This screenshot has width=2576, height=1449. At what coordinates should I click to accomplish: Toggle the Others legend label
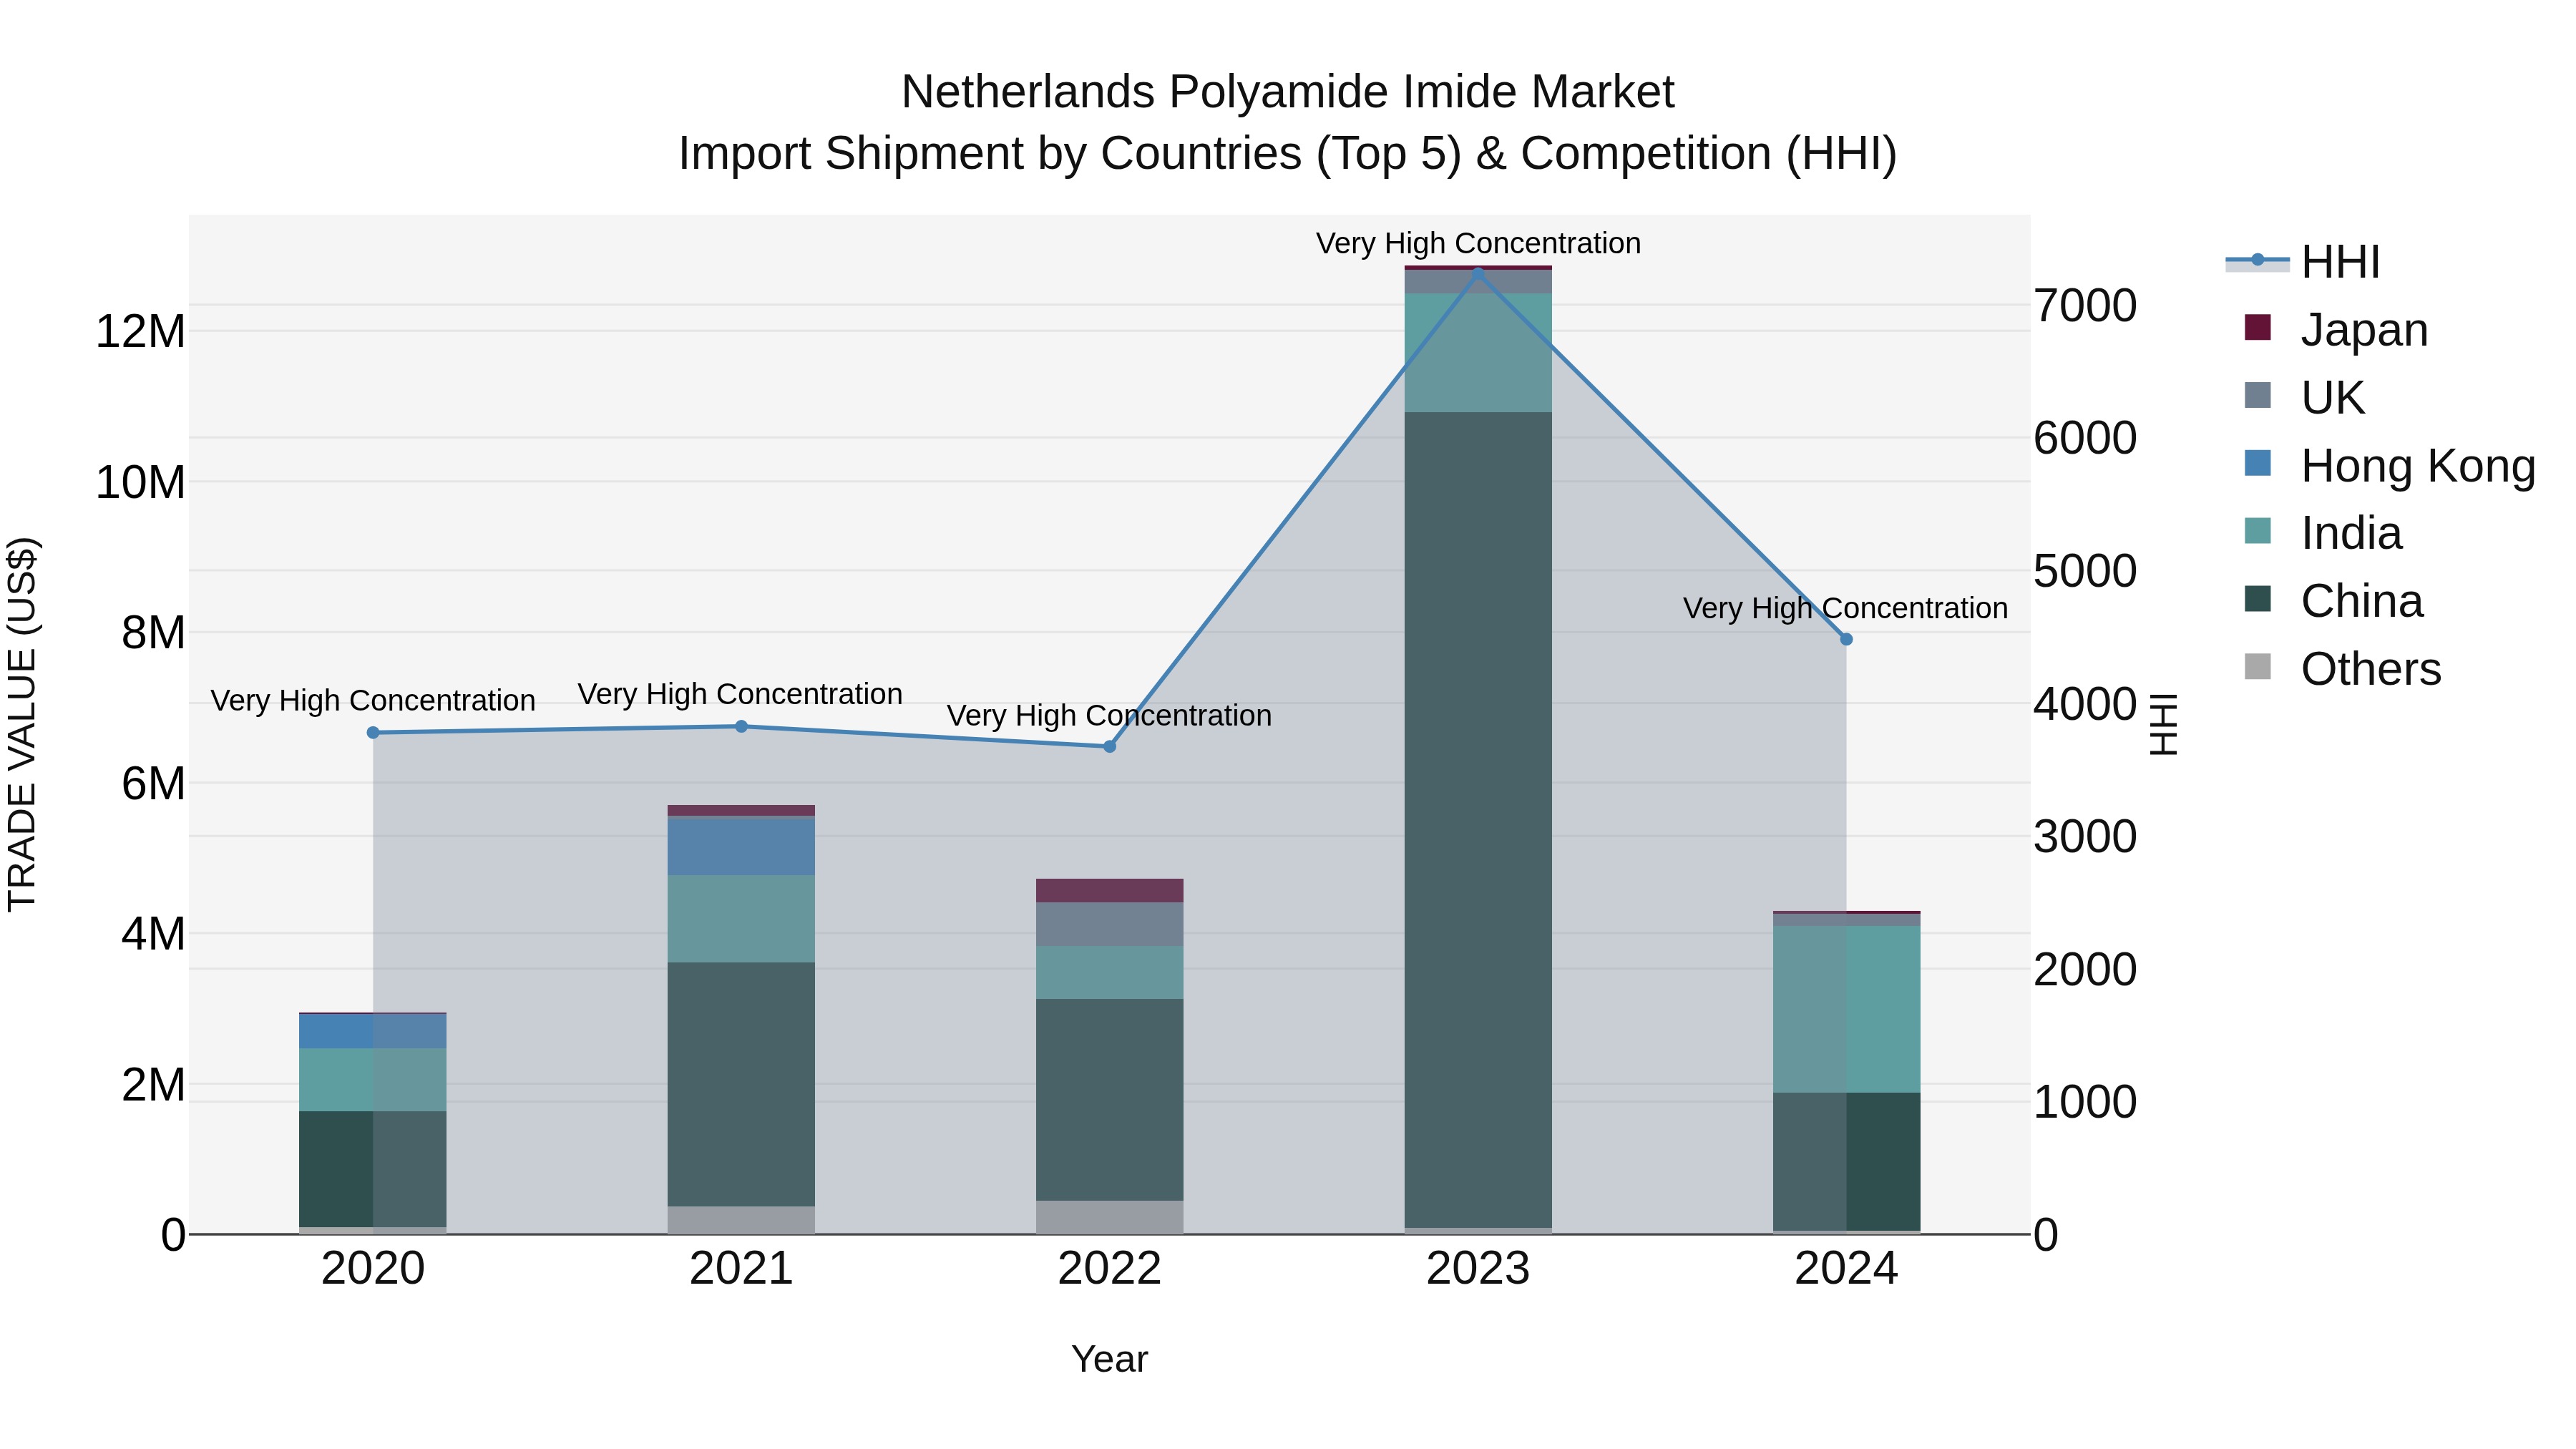coord(2371,669)
